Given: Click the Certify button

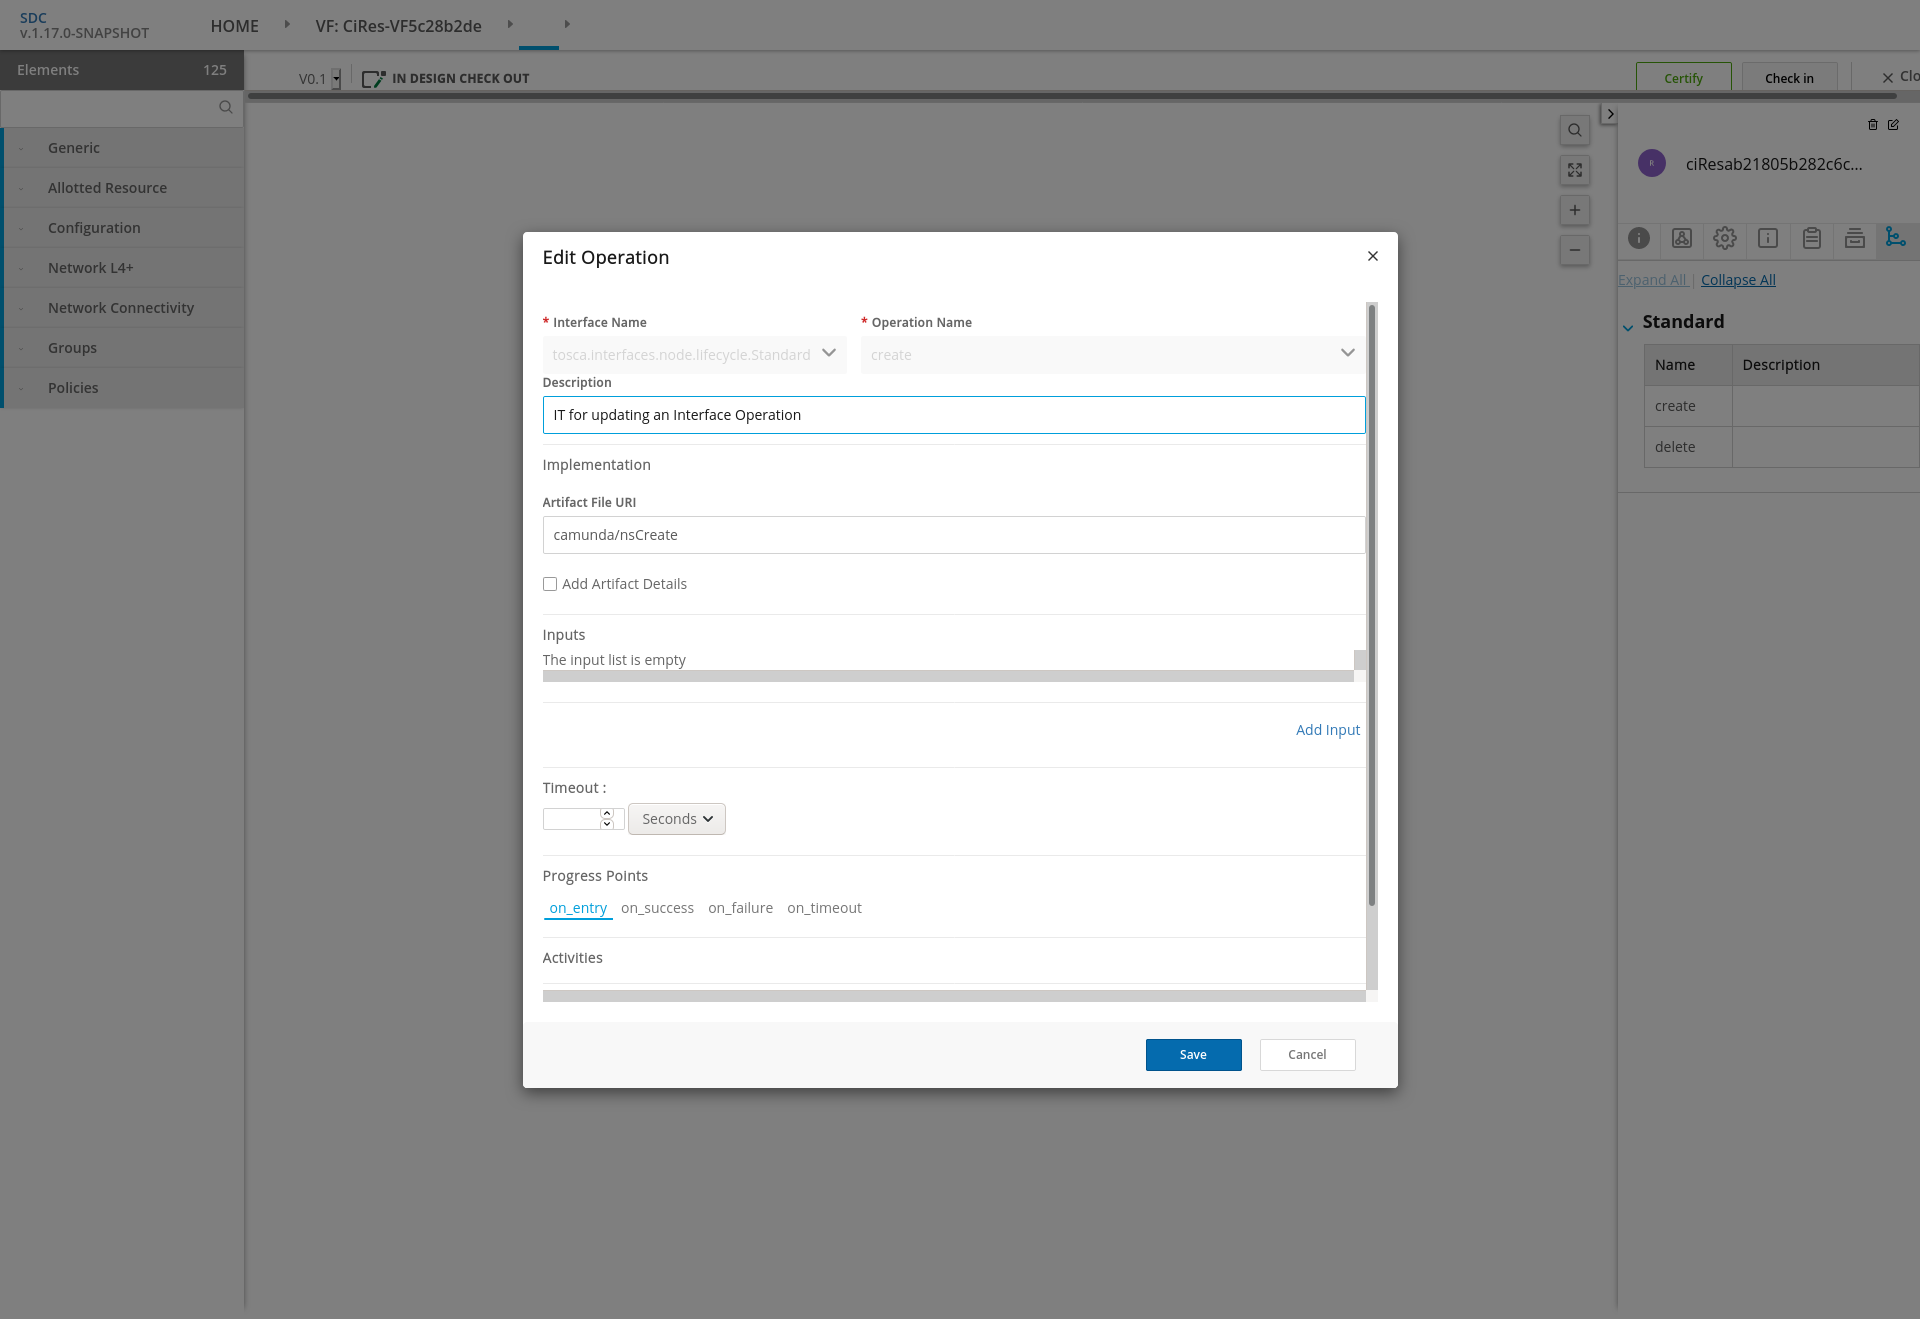Looking at the screenshot, I should coord(1683,78).
